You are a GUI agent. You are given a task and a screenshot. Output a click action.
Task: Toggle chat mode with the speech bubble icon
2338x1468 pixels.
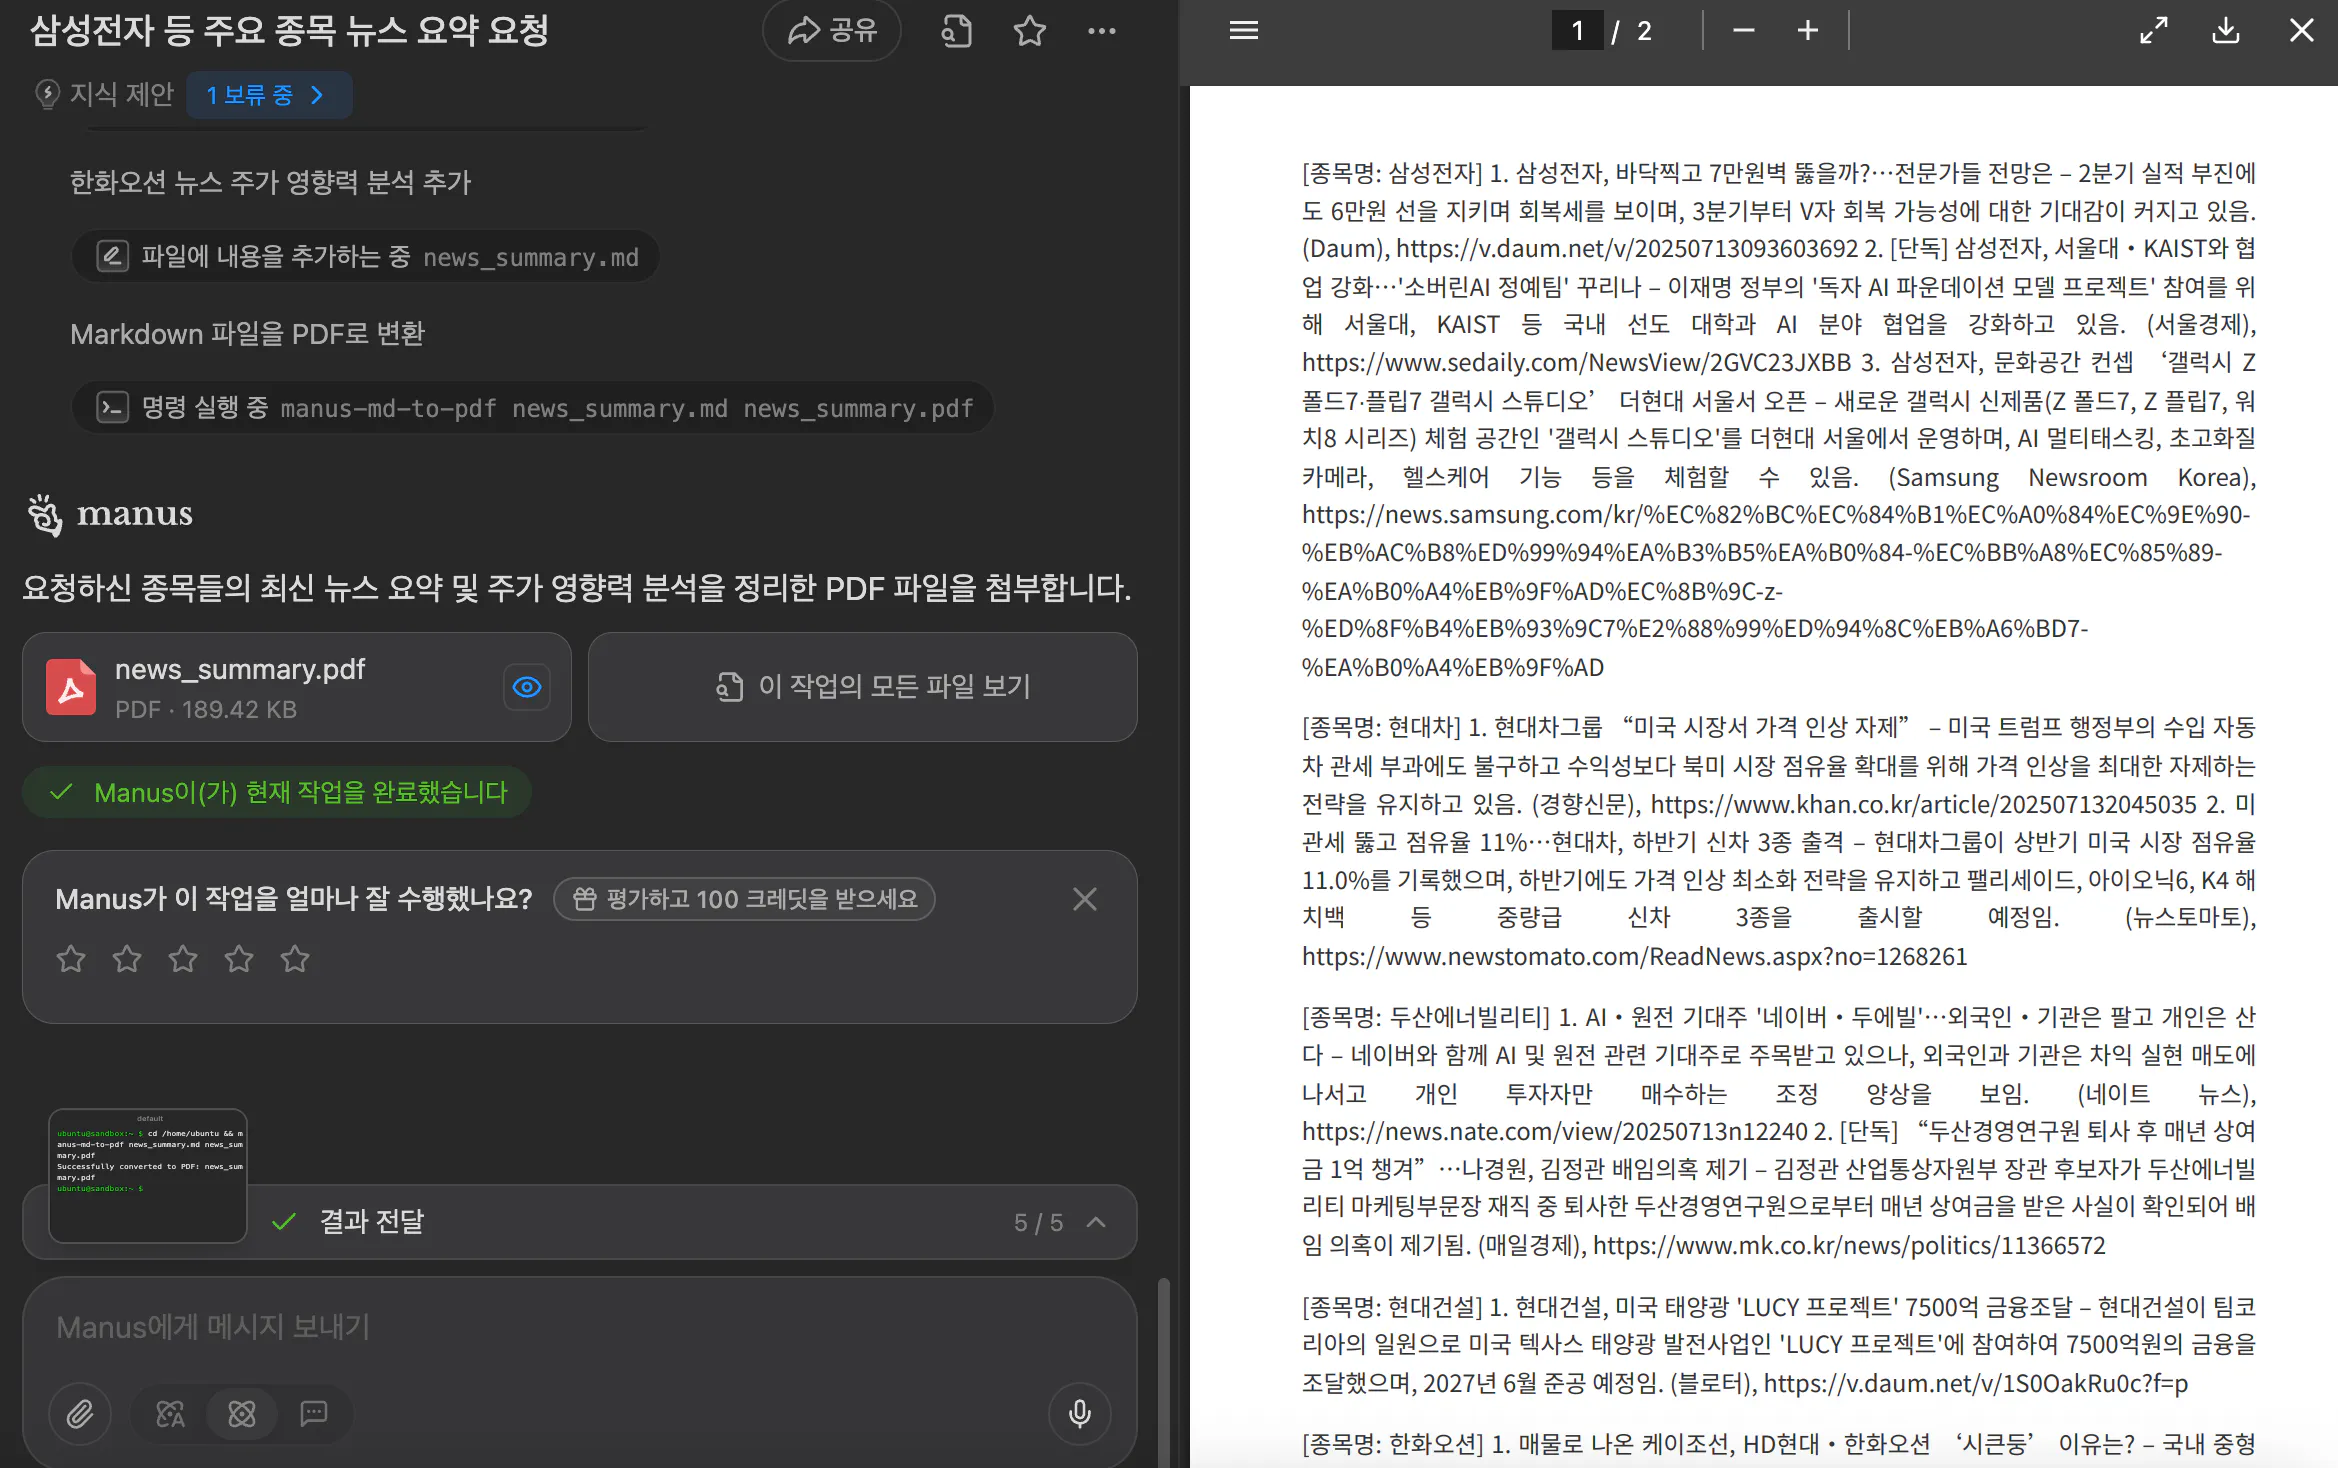tap(313, 1414)
